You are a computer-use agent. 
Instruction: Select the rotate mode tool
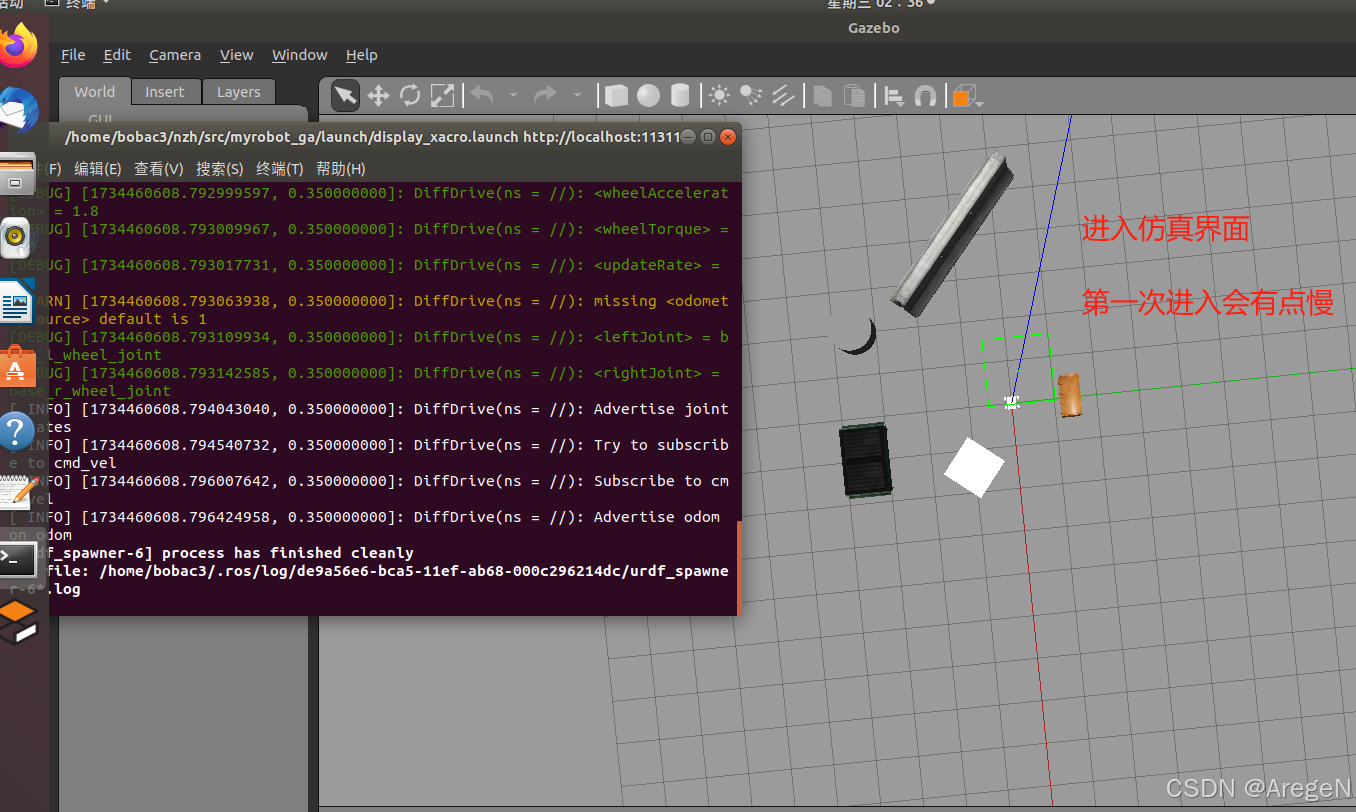tap(410, 95)
